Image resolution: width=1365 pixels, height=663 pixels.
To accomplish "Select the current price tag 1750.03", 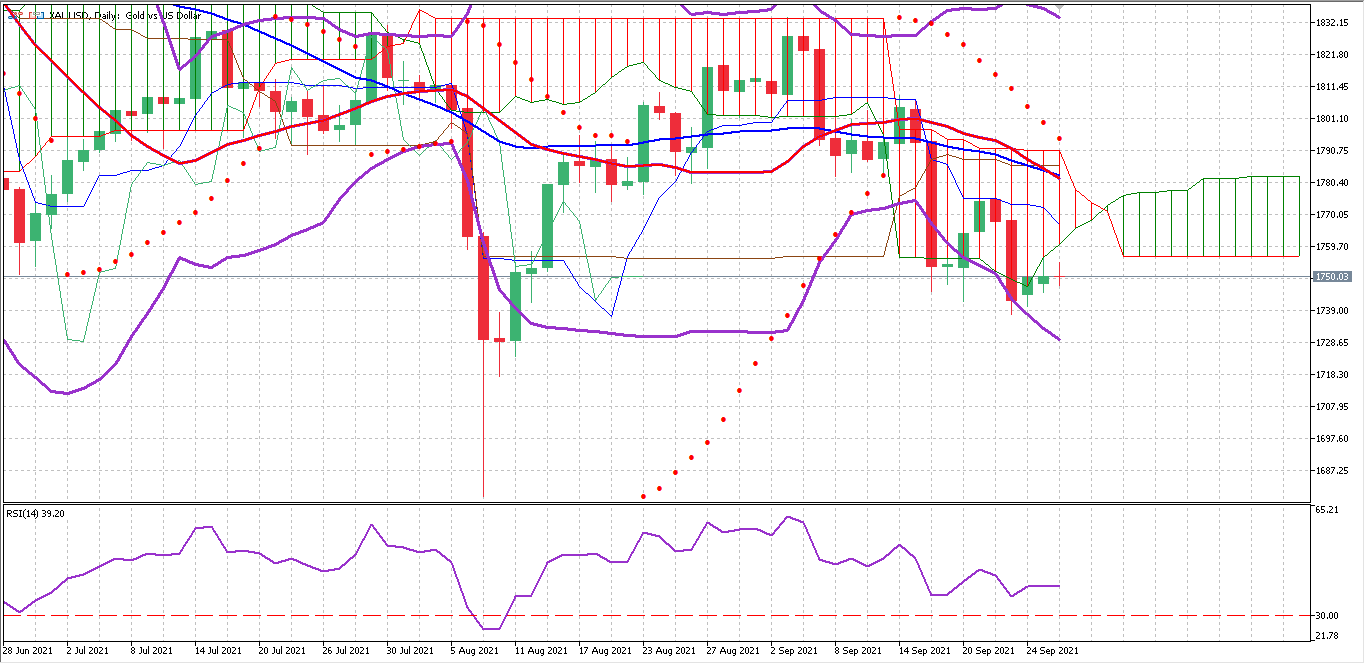I will [x=1331, y=277].
